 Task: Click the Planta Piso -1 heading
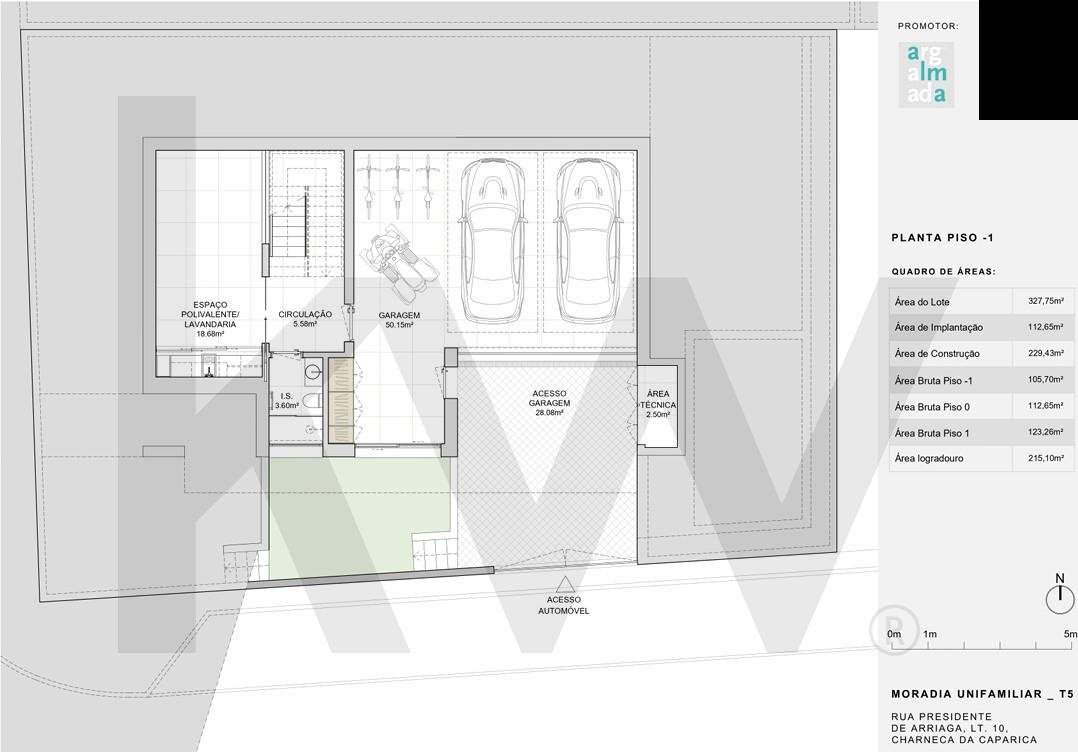[x=941, y=238]
